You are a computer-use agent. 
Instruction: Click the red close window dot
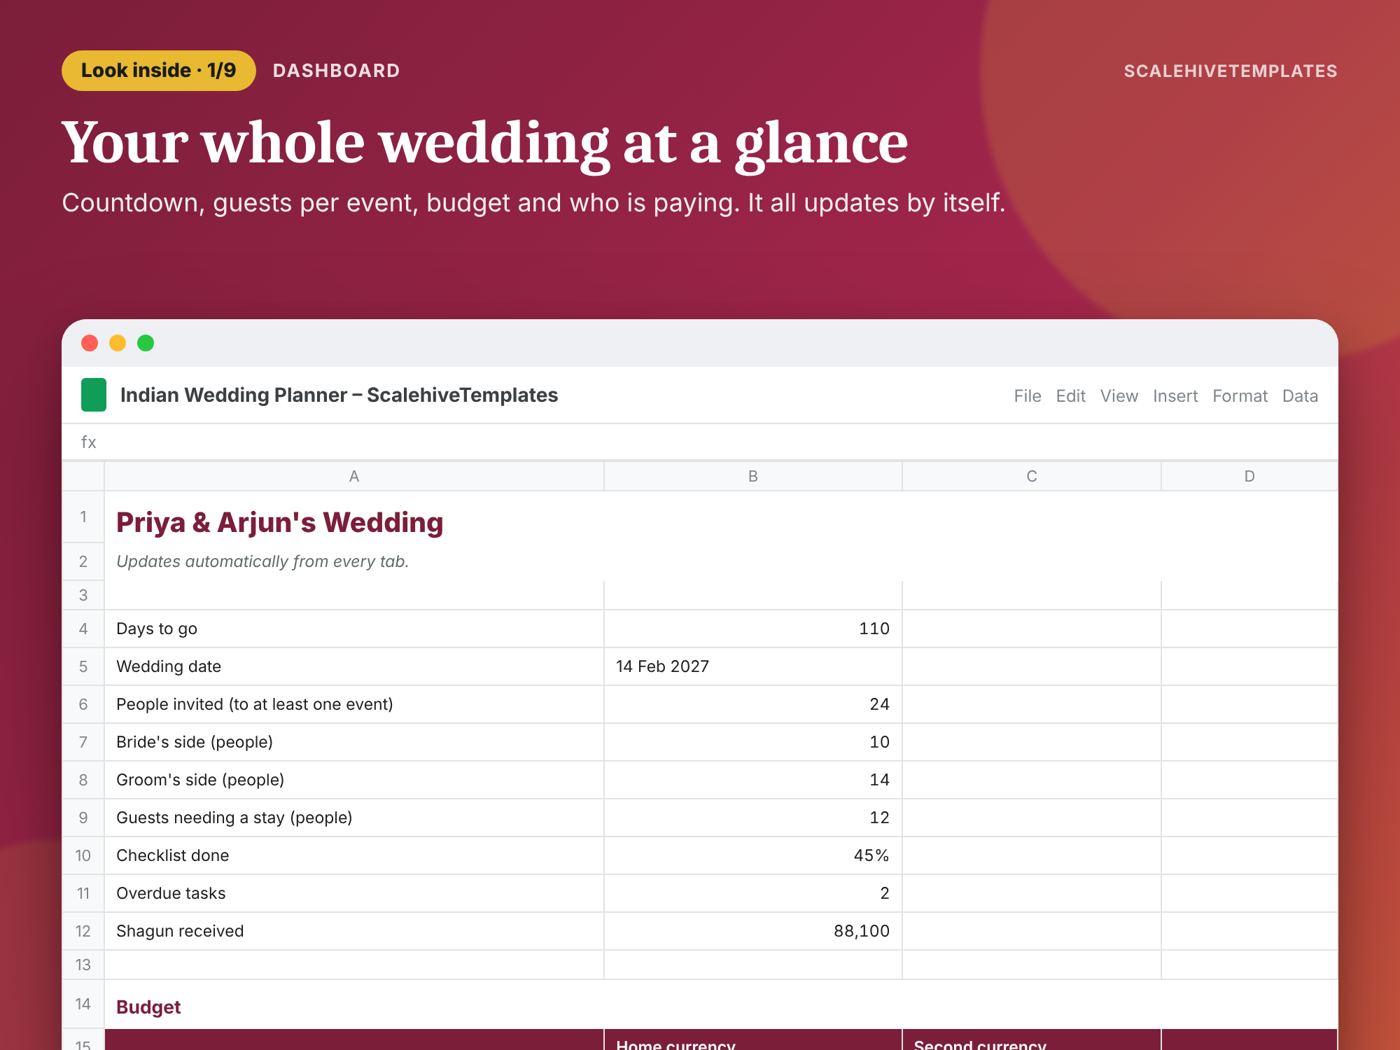pos(89,343)
